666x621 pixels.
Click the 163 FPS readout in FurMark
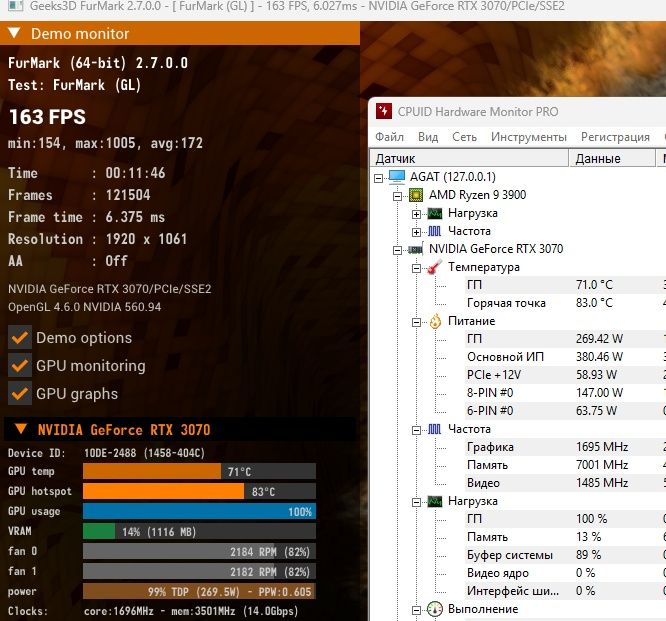(x=47, y=117)
